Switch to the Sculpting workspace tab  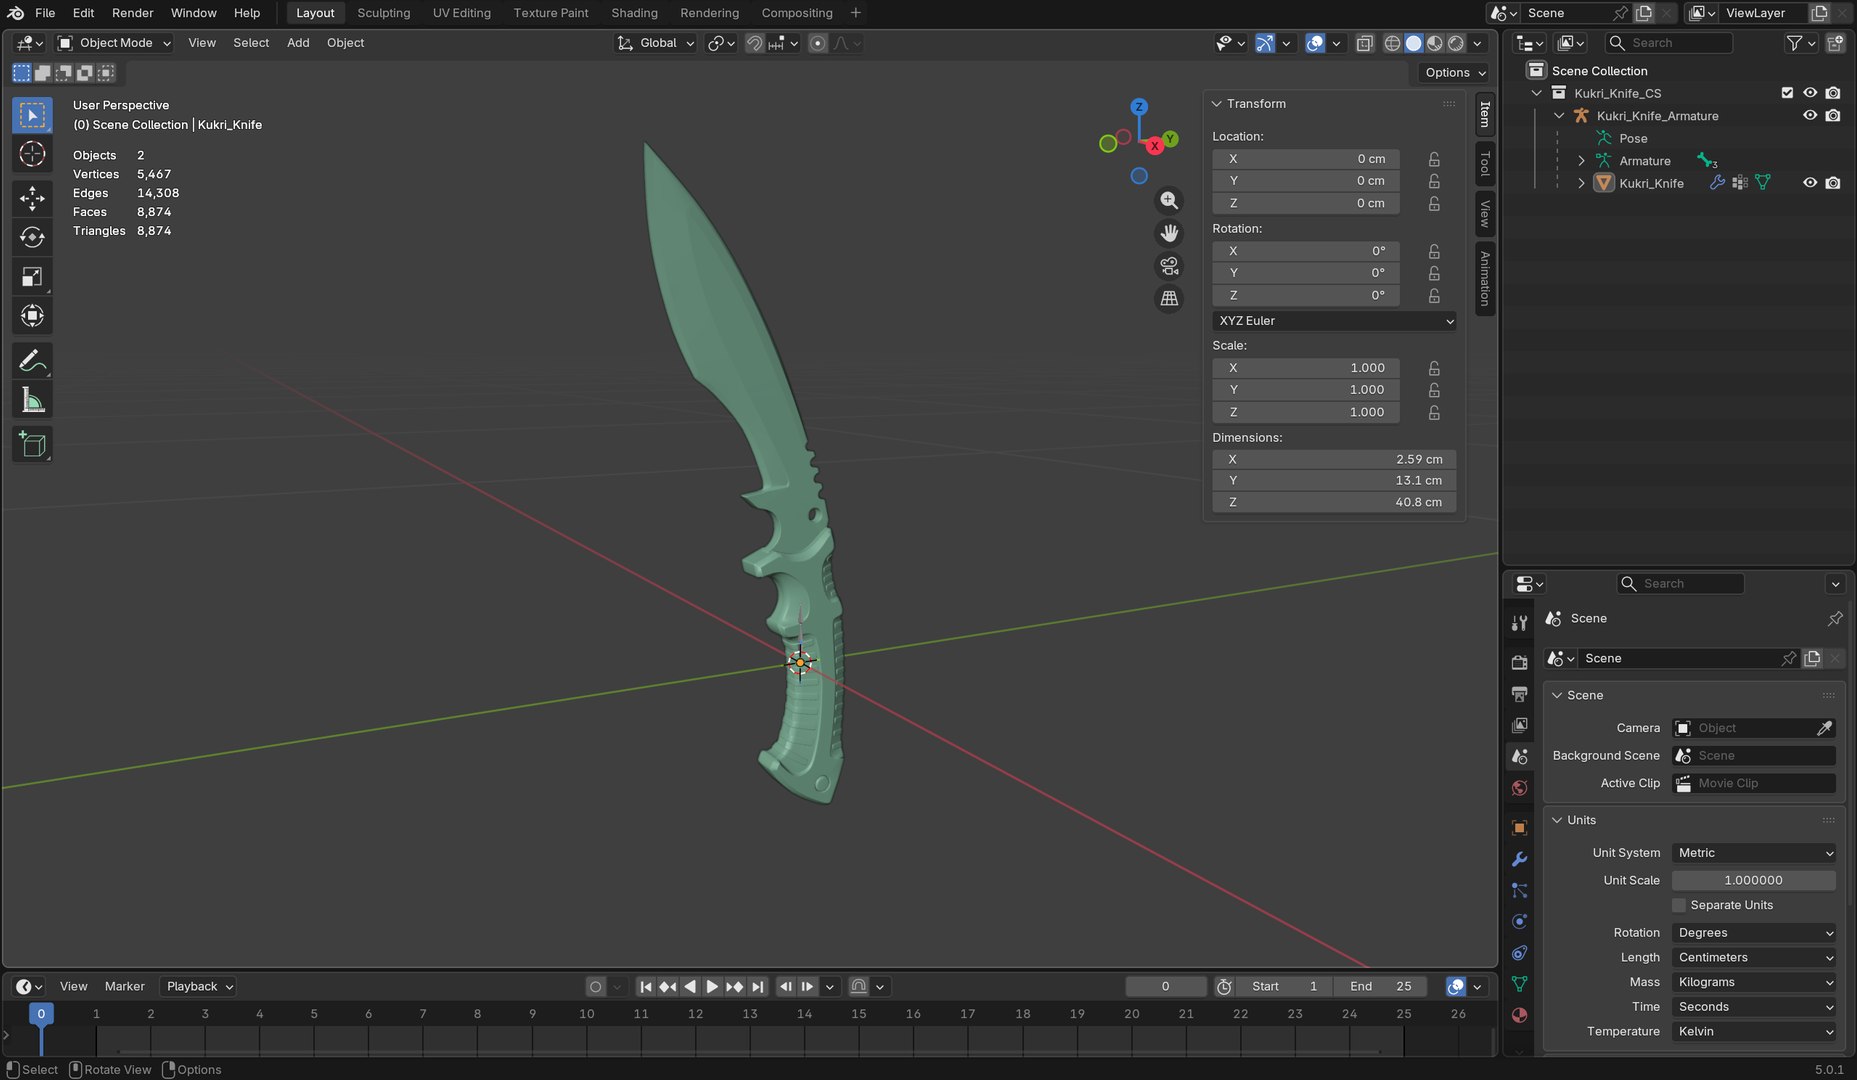(383, 13)
